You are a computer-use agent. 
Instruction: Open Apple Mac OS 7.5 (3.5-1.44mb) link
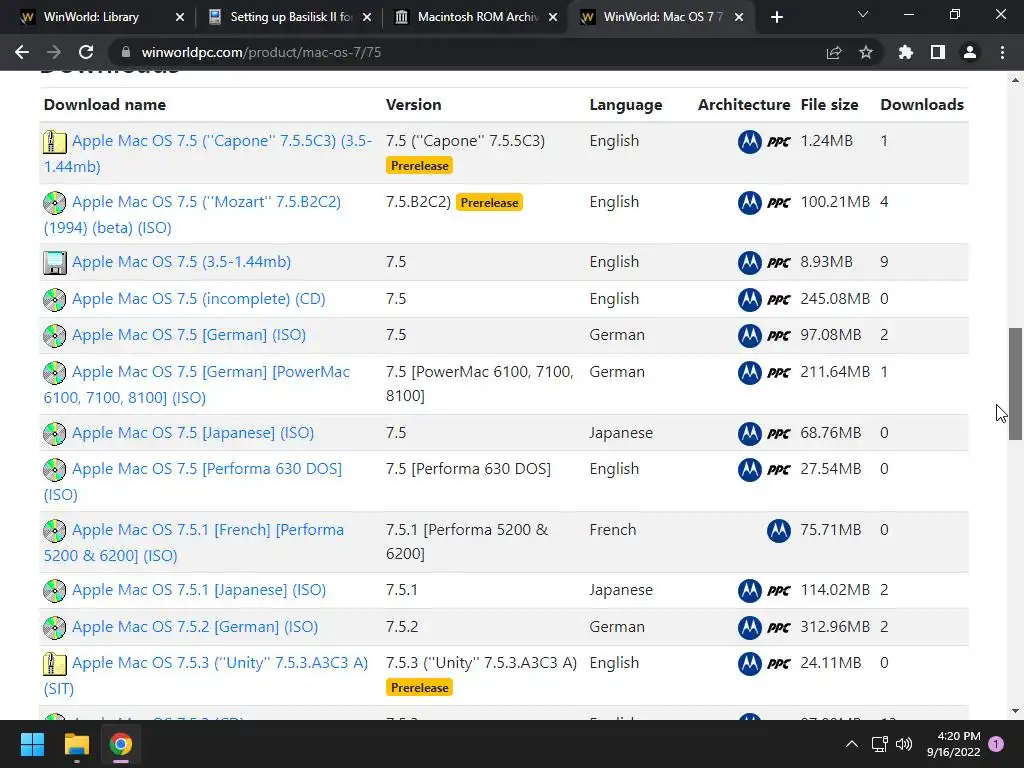coord(182,262)
